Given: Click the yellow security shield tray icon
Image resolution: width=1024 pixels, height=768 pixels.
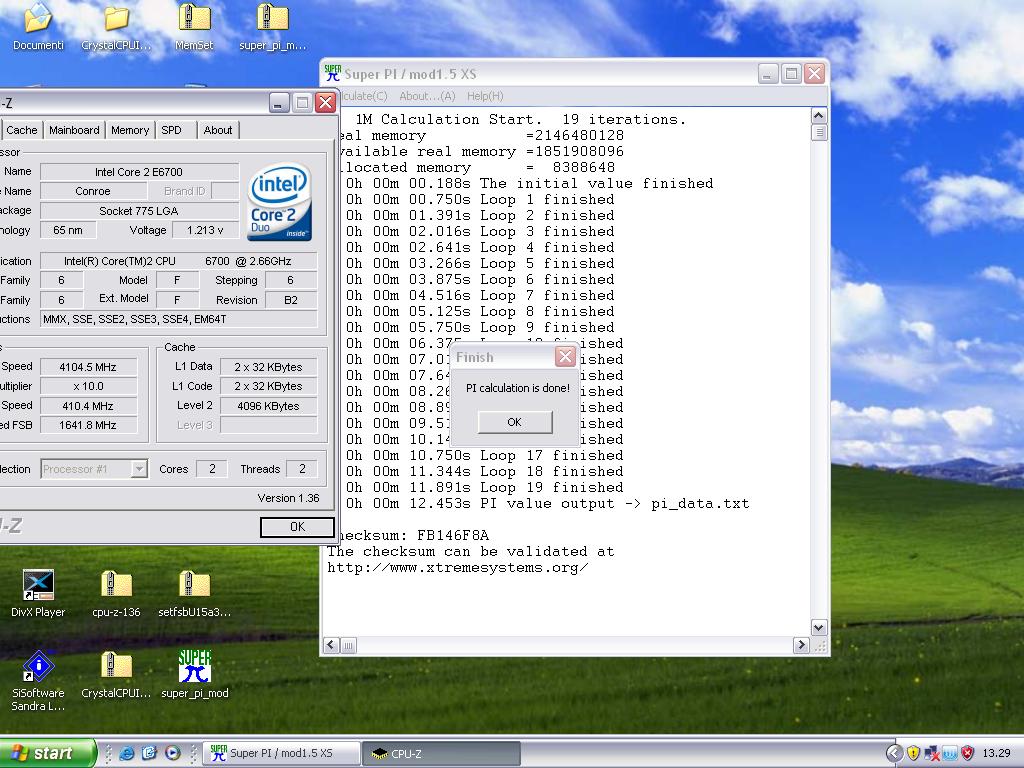Looking at the screenshot, I should (914, 753).
